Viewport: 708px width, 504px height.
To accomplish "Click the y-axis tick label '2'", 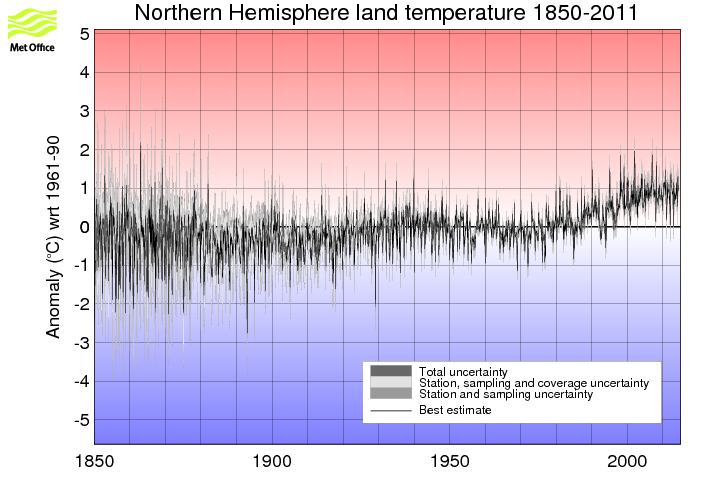I will (84, 150).
